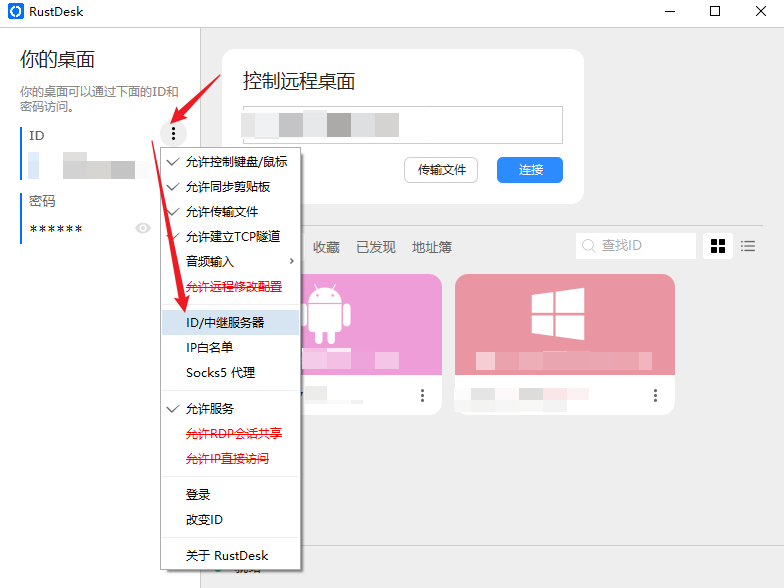This screenshot has width=784, height=588.
Task: Toggle 允许RDP会话共享 option
Action: pyautogui.click(x=230, y=434)
